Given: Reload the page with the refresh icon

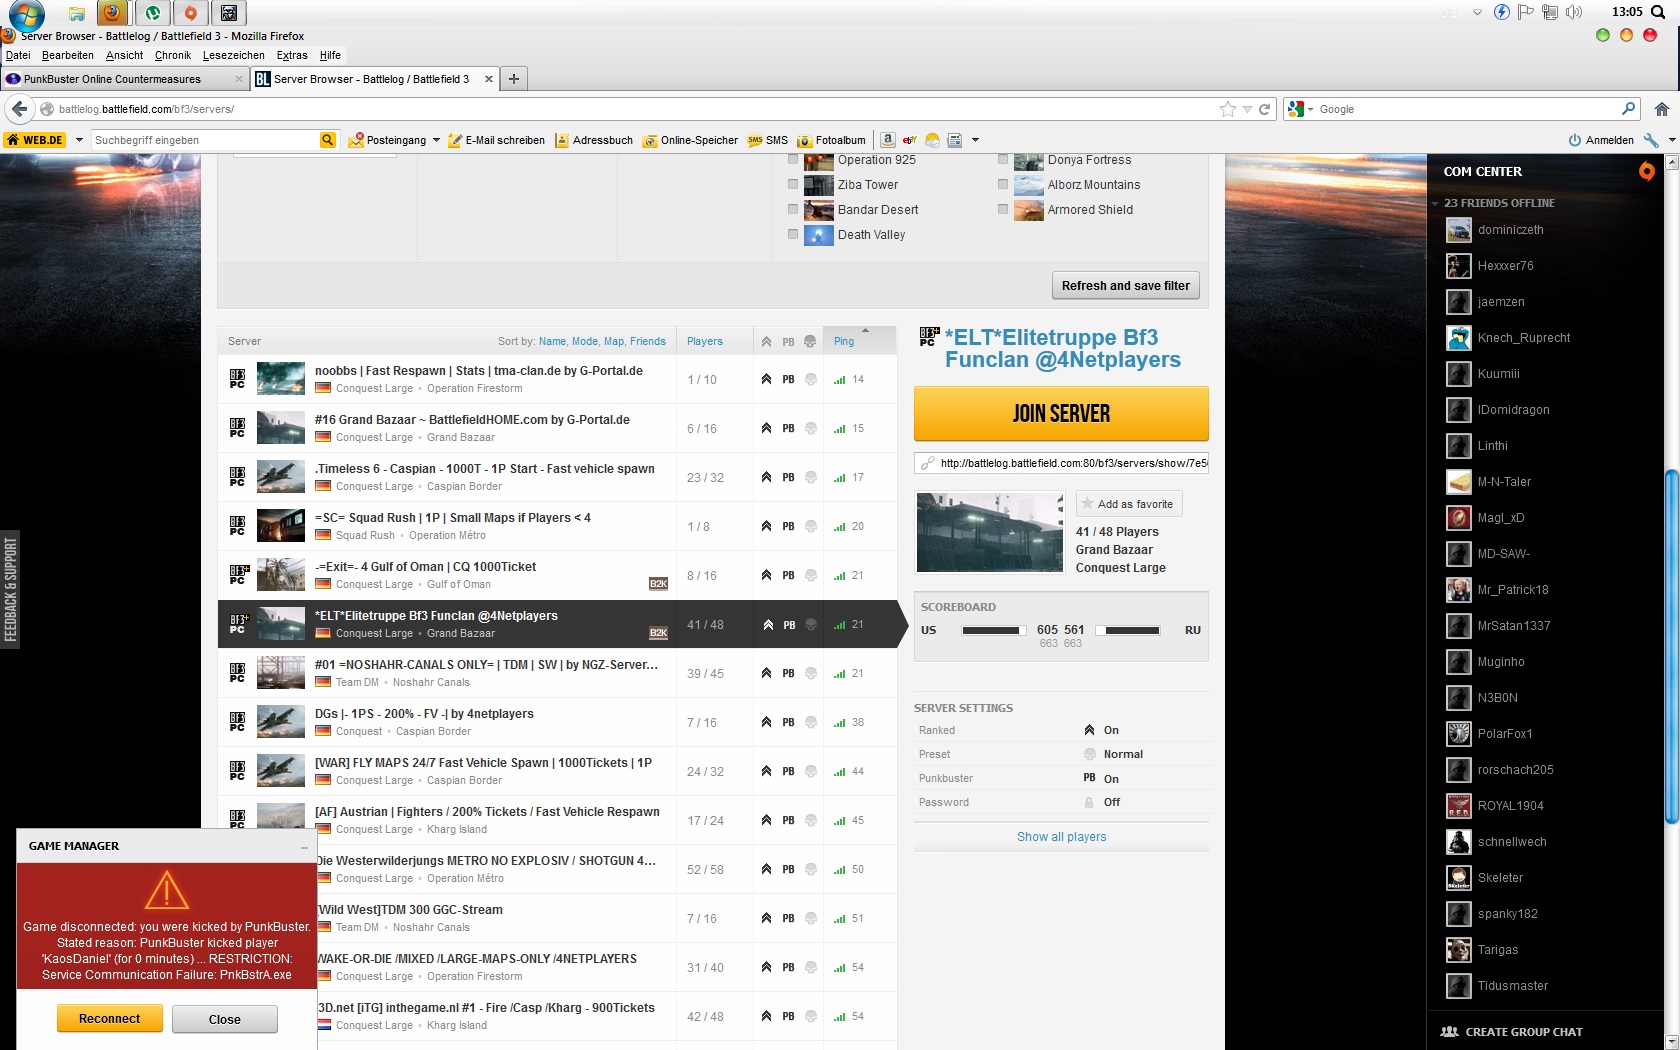Looking at the screenshot, I should [x=1264, y=109].
